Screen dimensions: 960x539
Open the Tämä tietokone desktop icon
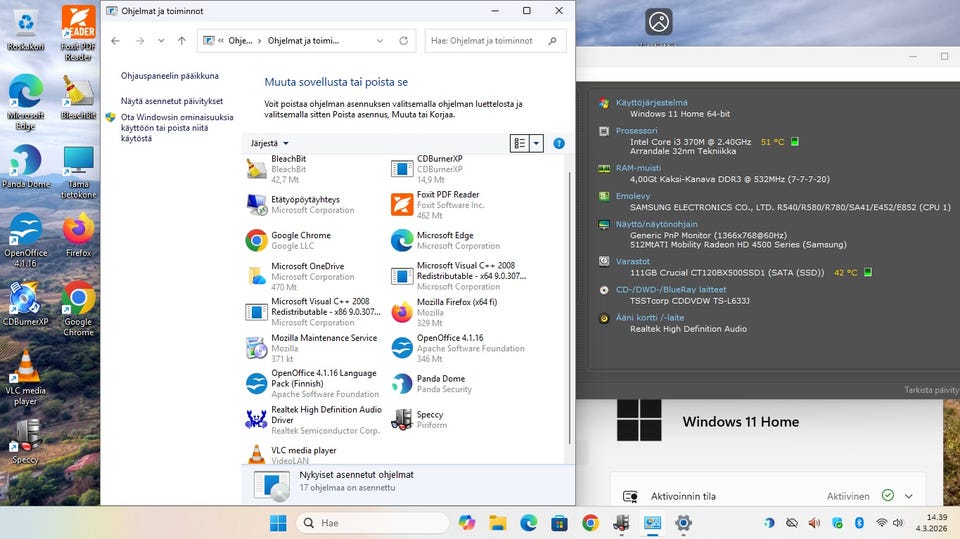coord(78,172)
